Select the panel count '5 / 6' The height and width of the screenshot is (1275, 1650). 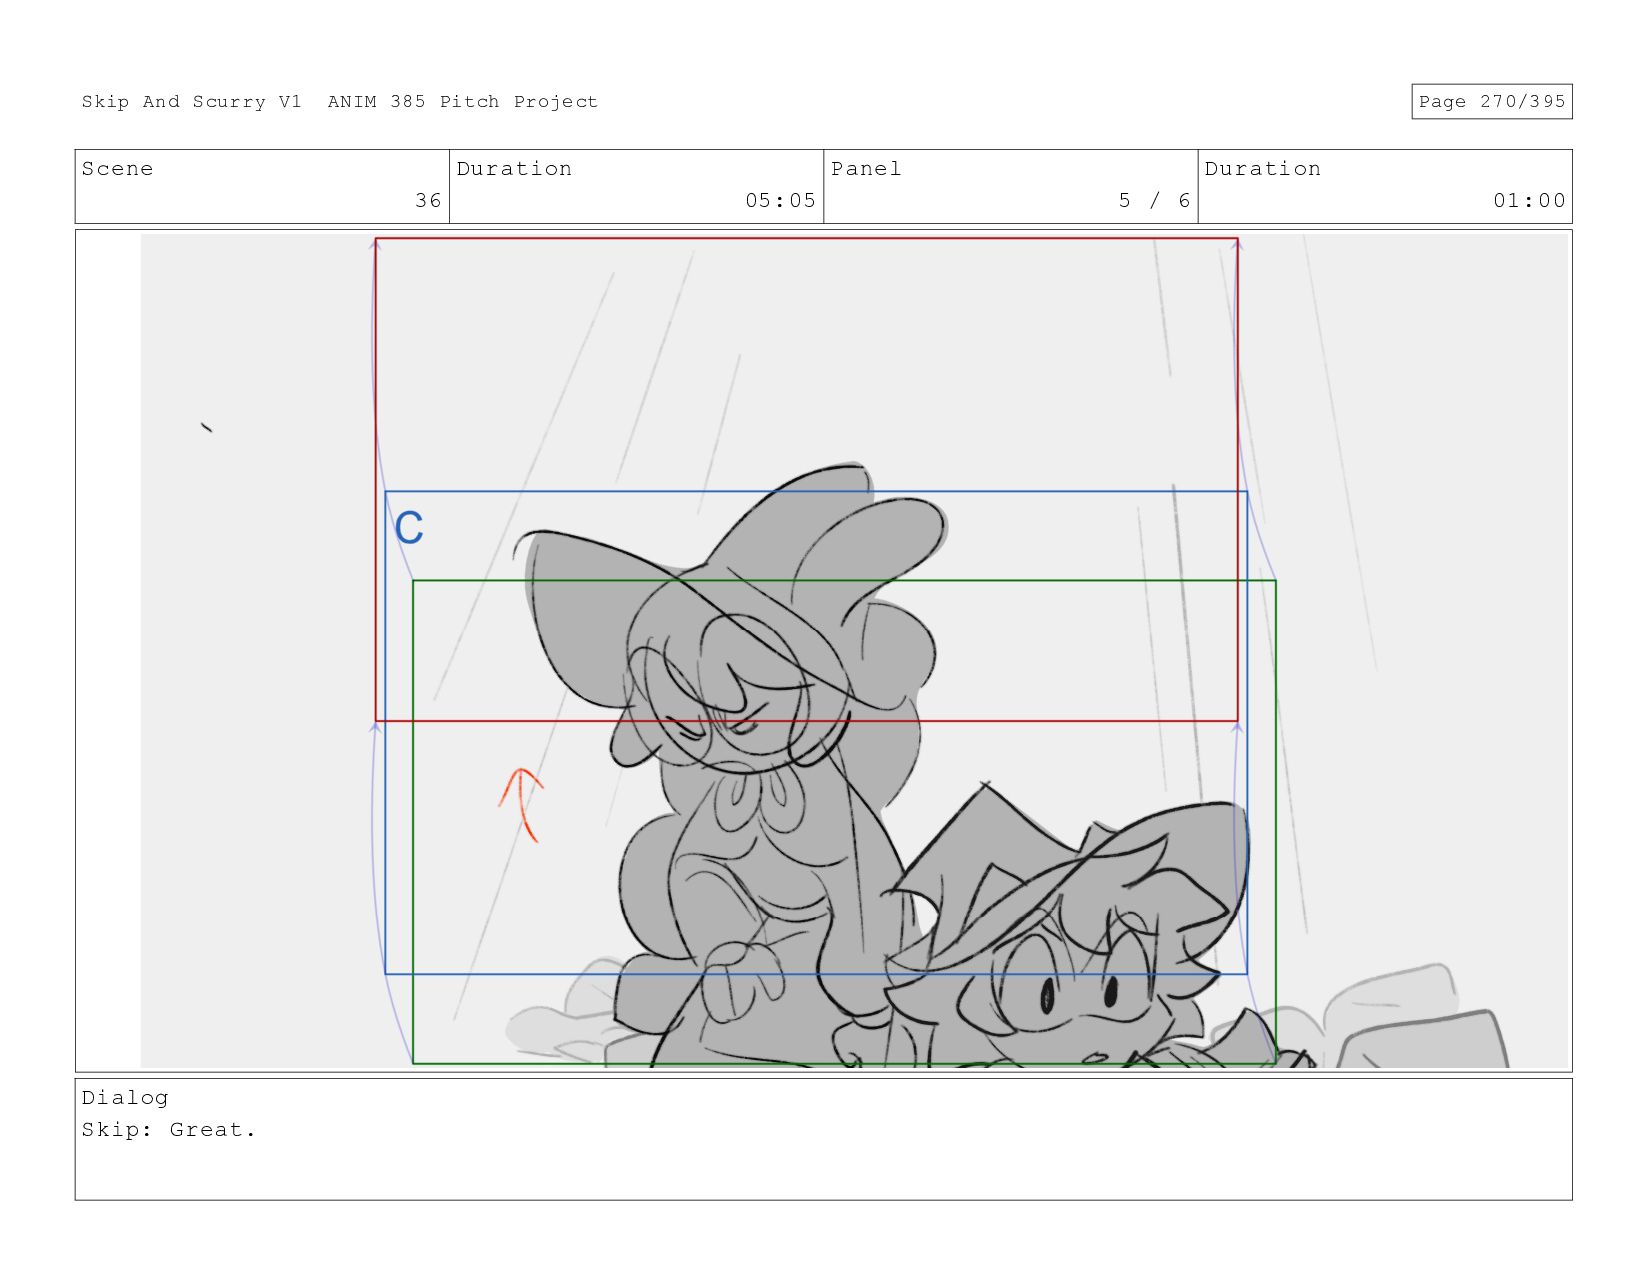point(1154,201)
